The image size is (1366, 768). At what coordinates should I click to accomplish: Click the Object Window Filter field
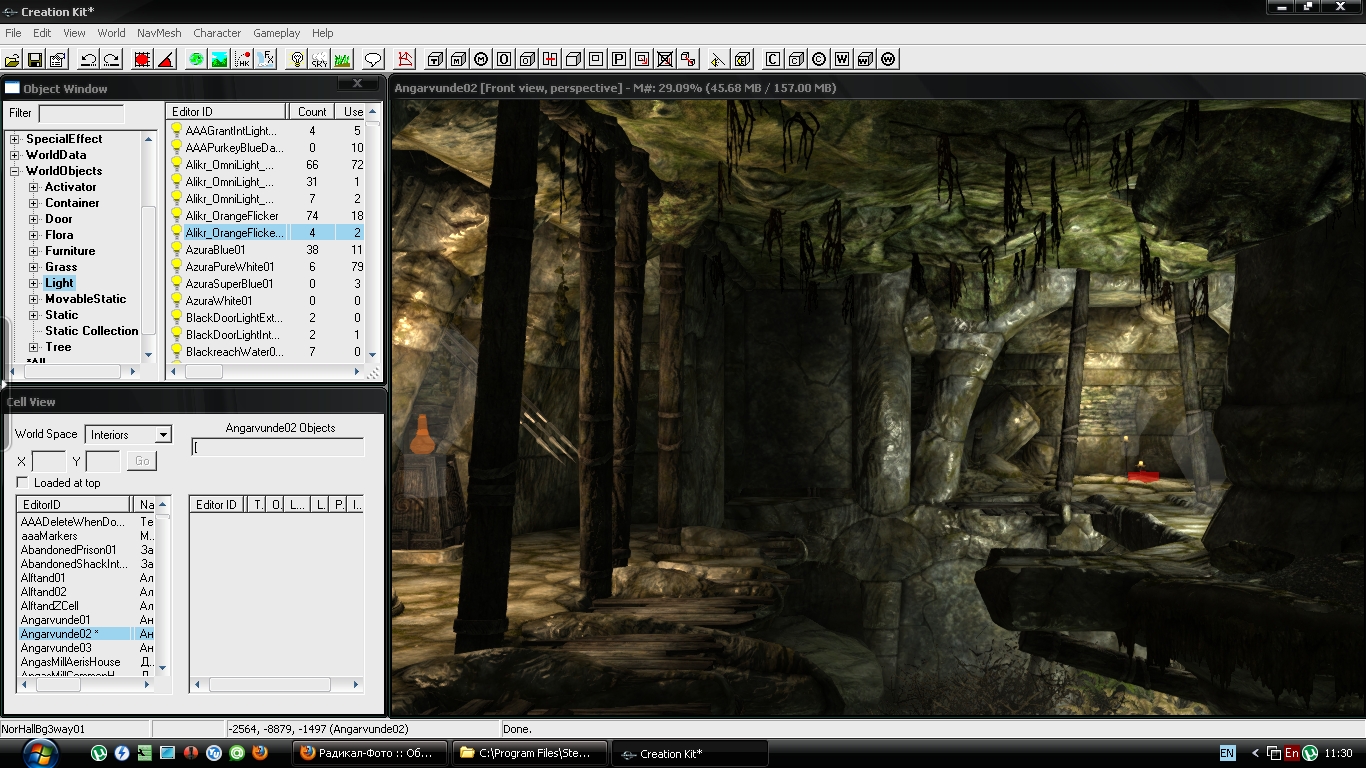click(x=81, y=114)
